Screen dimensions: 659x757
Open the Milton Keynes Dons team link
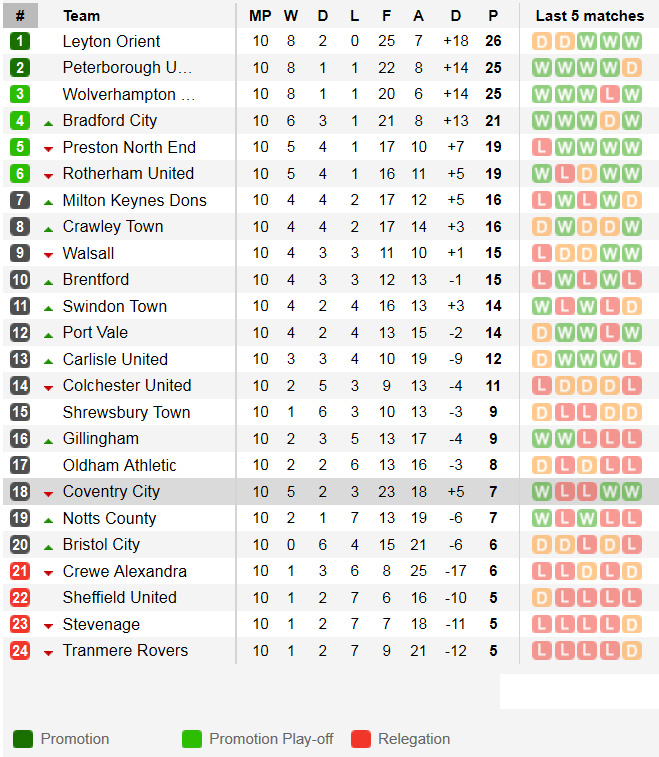[134, 200]
